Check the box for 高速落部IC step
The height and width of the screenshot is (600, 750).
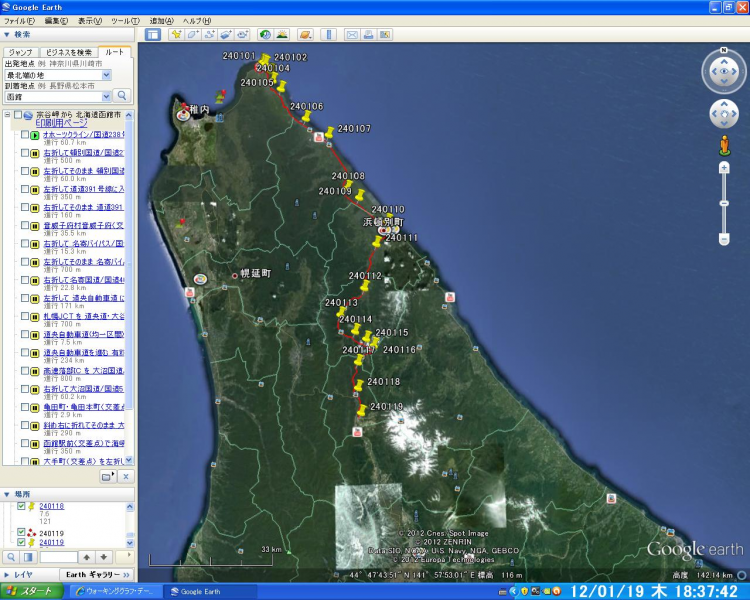click(x=25, y=371)
